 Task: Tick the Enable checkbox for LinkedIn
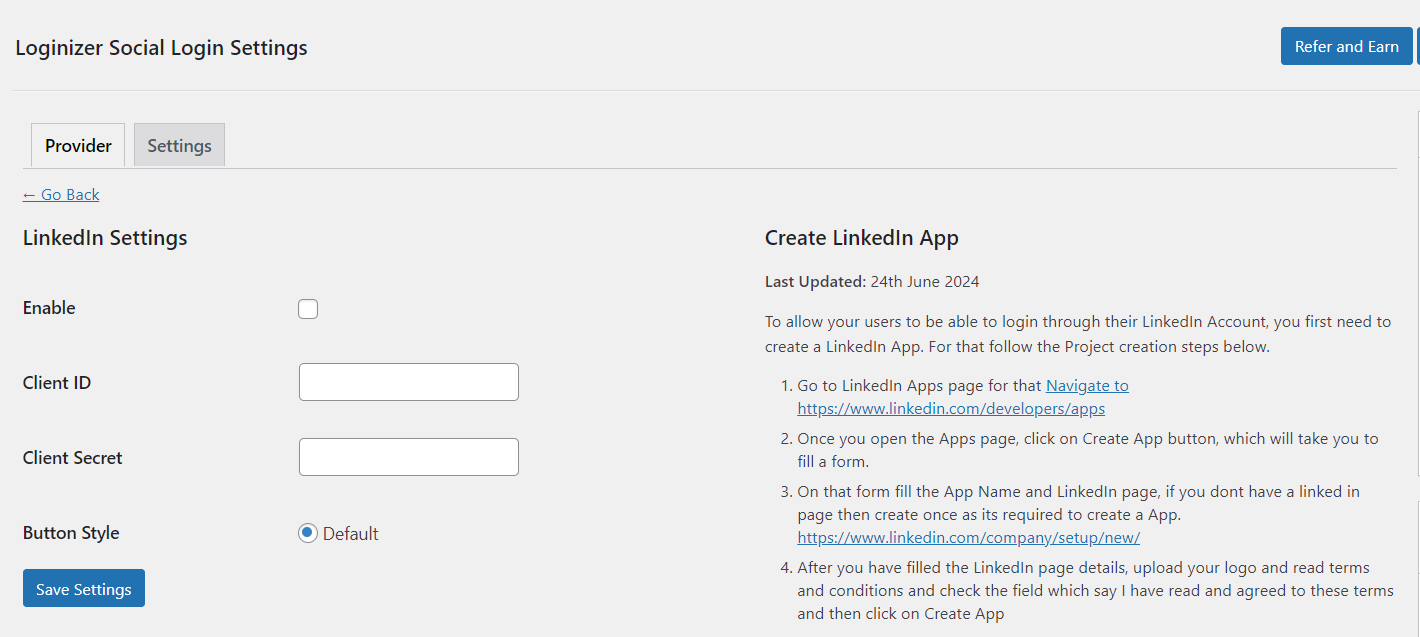point(308,309)
